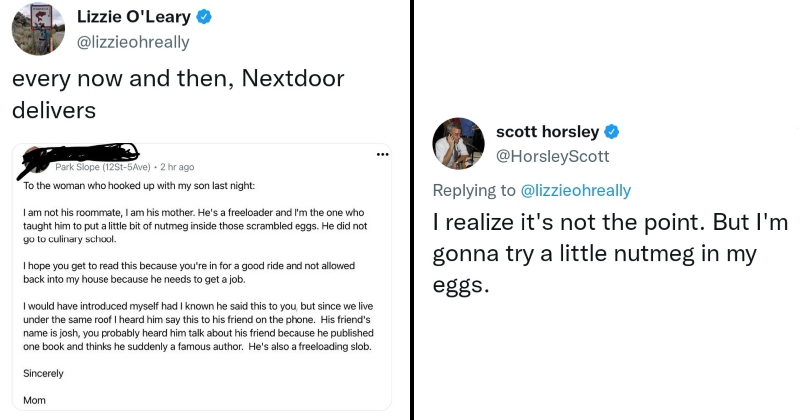Image resolution: width=800 pixels, height=420 pixels.
Task: Click the "Mom" signature at post bottom
Action: click(35, 398)
